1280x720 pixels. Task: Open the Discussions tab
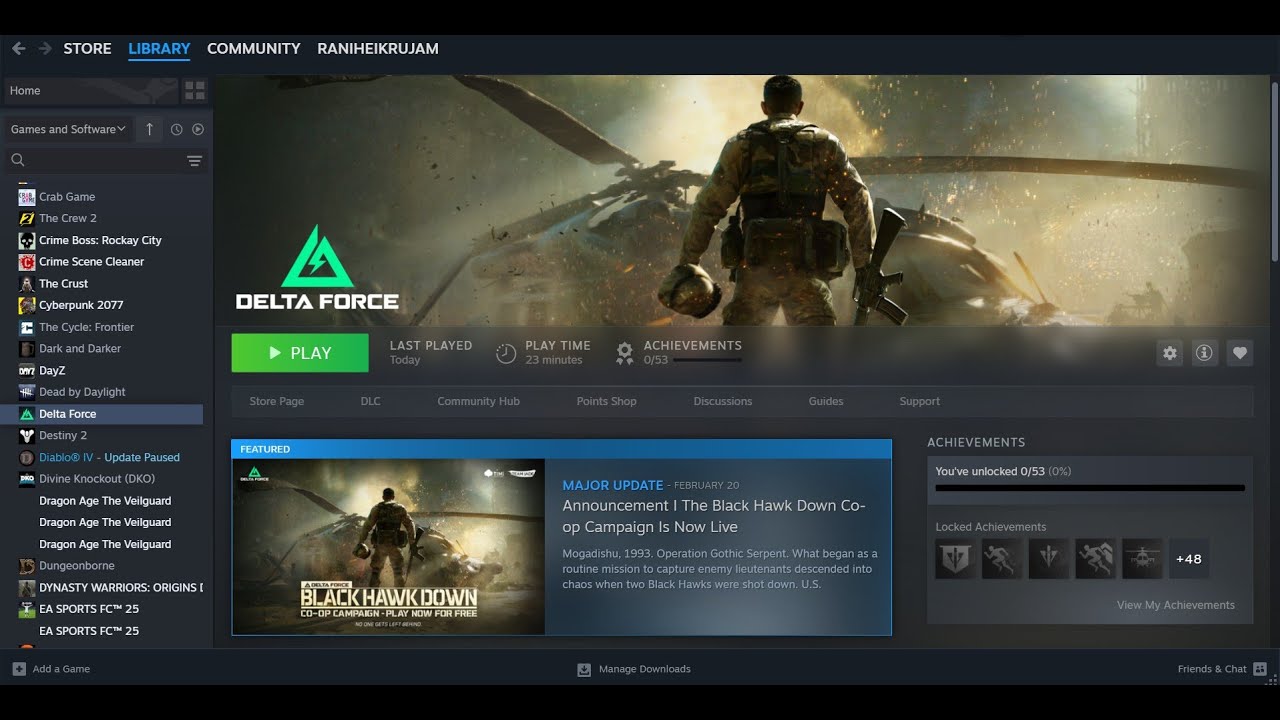(x=723, y=401)
